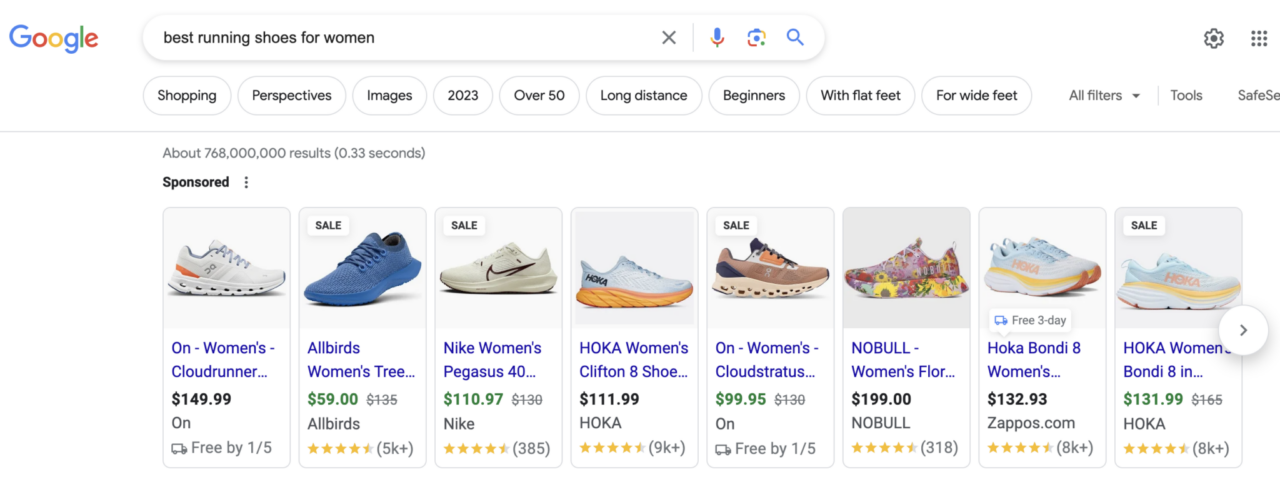
Task: Open settings via the gear icon
Action: click(1213, 38)
